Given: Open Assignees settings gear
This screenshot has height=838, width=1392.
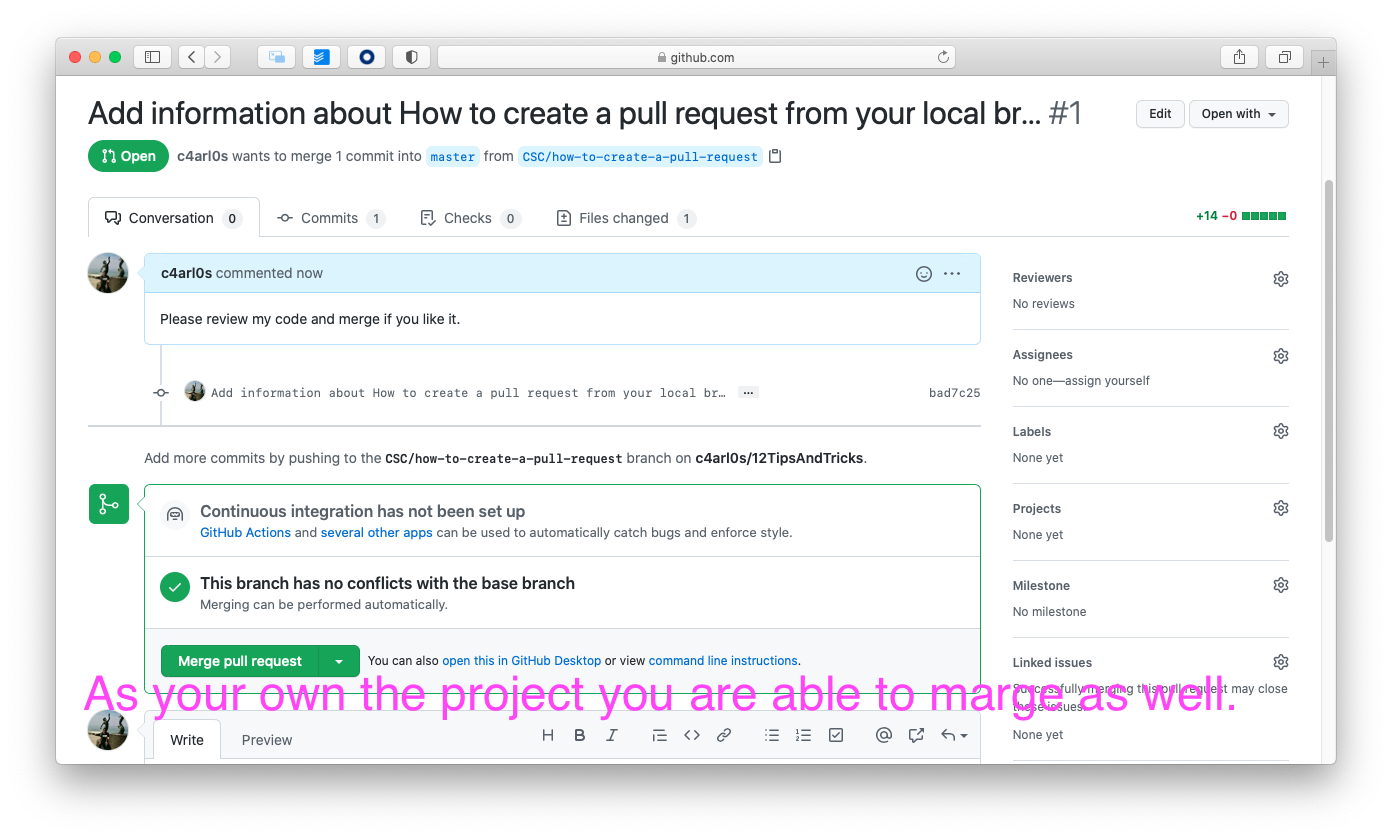Looking at the screenshot, I should [1280, 356].
